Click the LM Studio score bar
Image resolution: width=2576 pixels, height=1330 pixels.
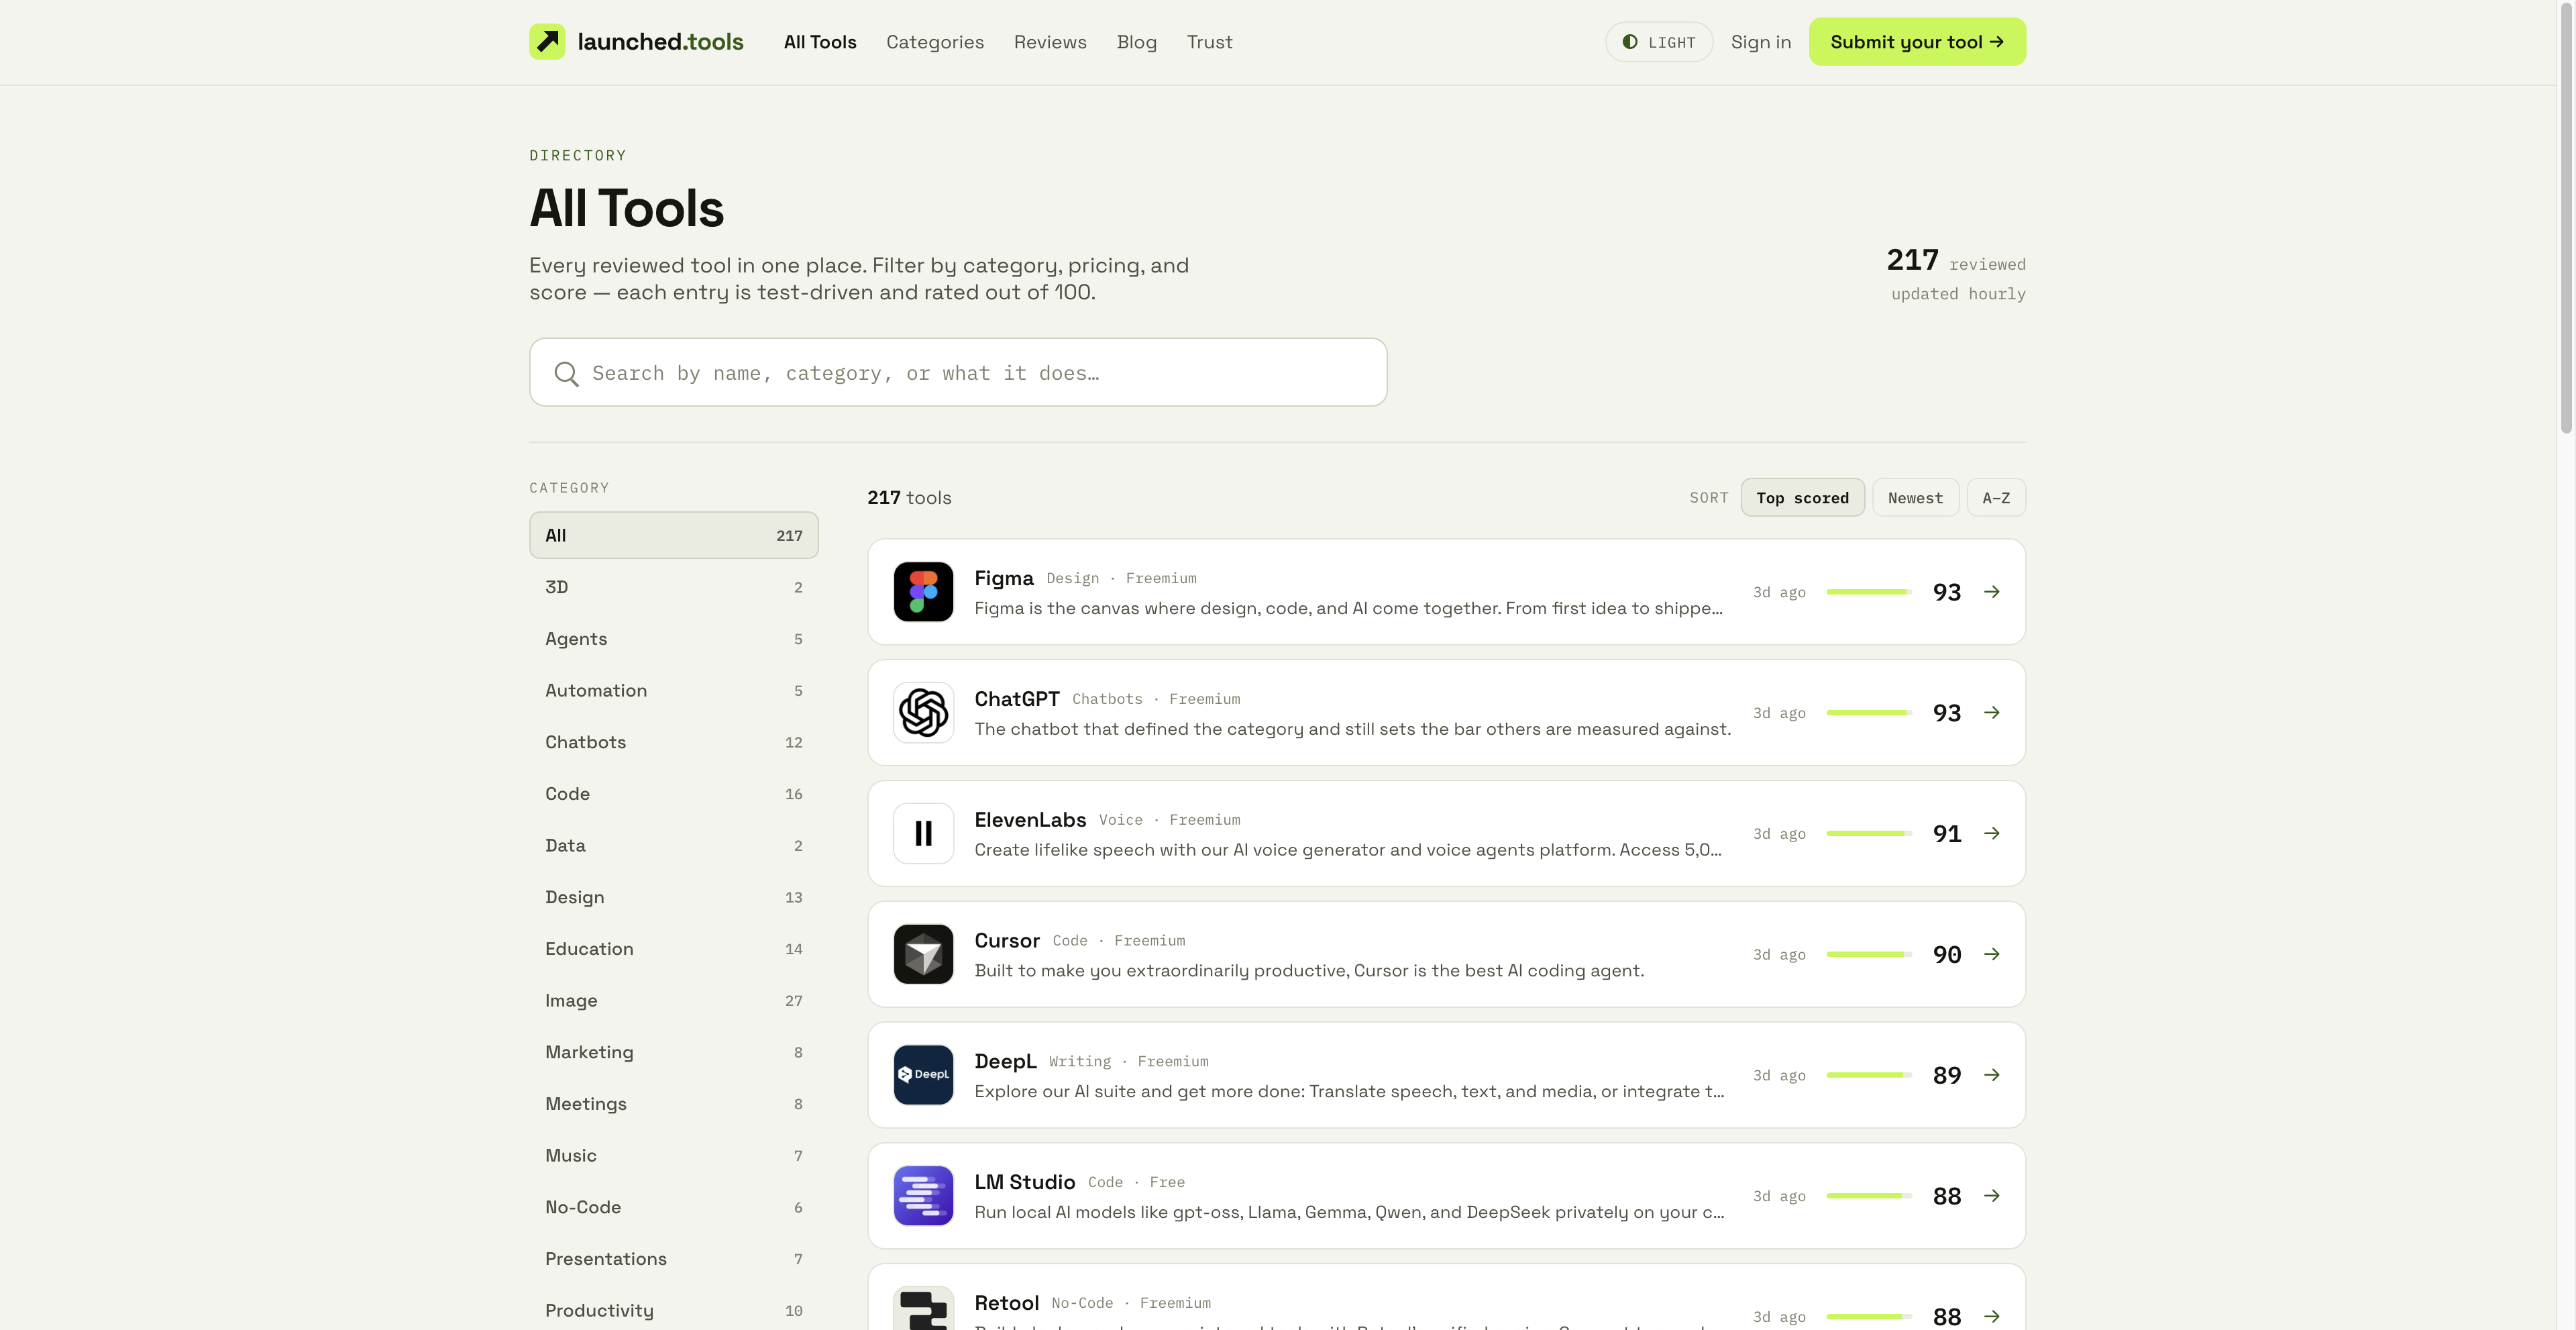pos(1868,1196)
